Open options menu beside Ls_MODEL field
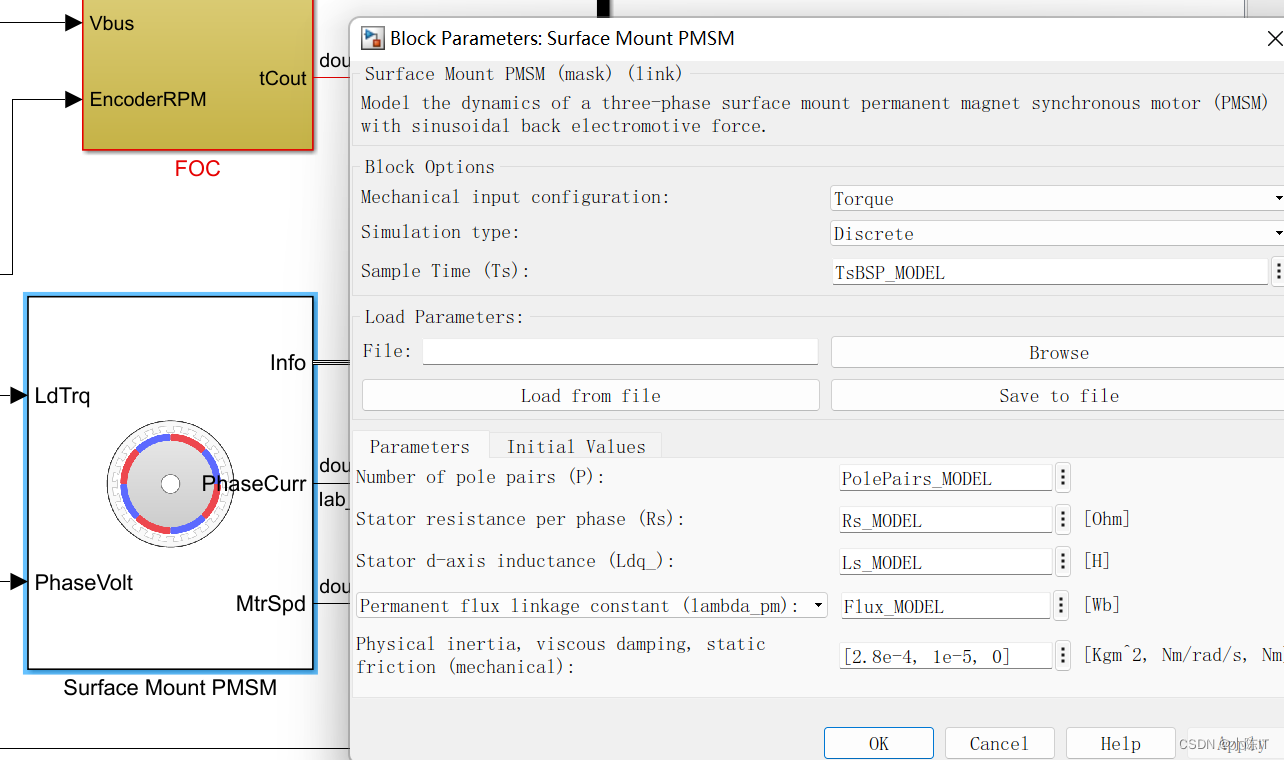The height and width of the screenshot is (760, 1284). pyautogui.click(x=1063, y=562)
